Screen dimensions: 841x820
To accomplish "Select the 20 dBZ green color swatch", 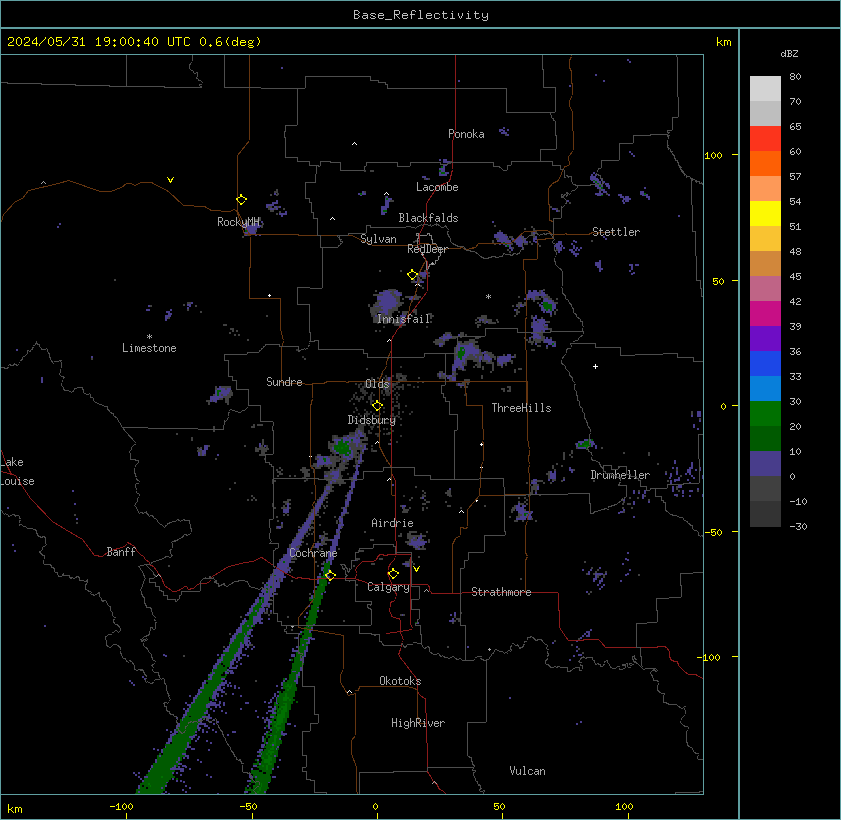I will 765,413.
